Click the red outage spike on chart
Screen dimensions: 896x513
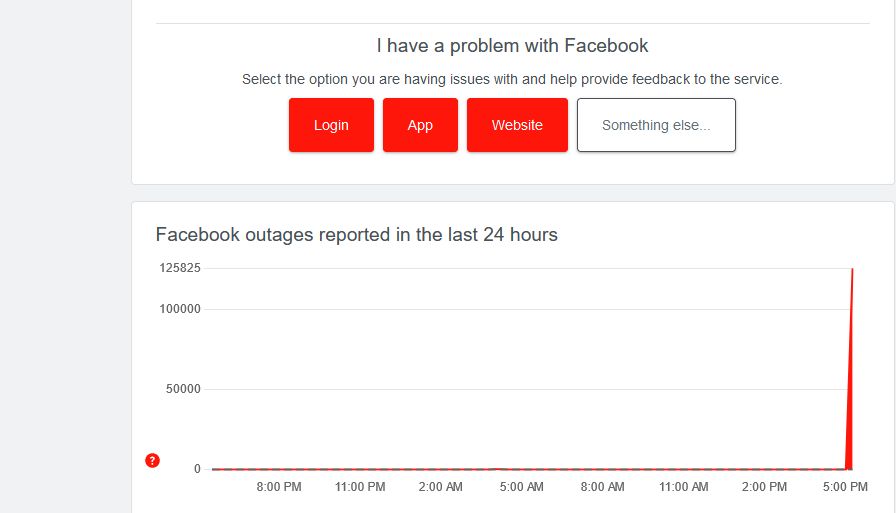tap(851, 380)
